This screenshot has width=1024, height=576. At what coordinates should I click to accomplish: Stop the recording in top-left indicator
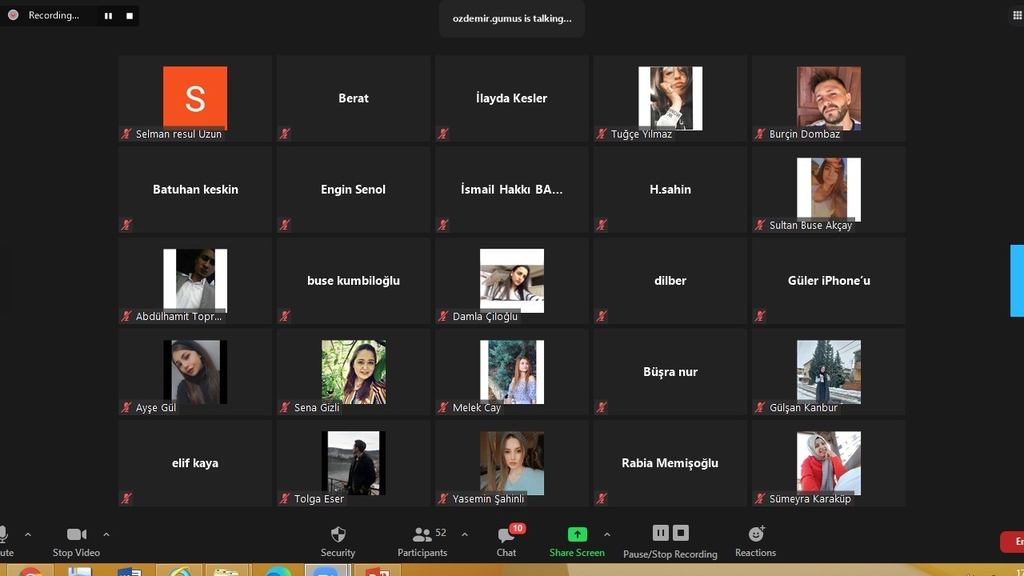(x=129, y=16)
